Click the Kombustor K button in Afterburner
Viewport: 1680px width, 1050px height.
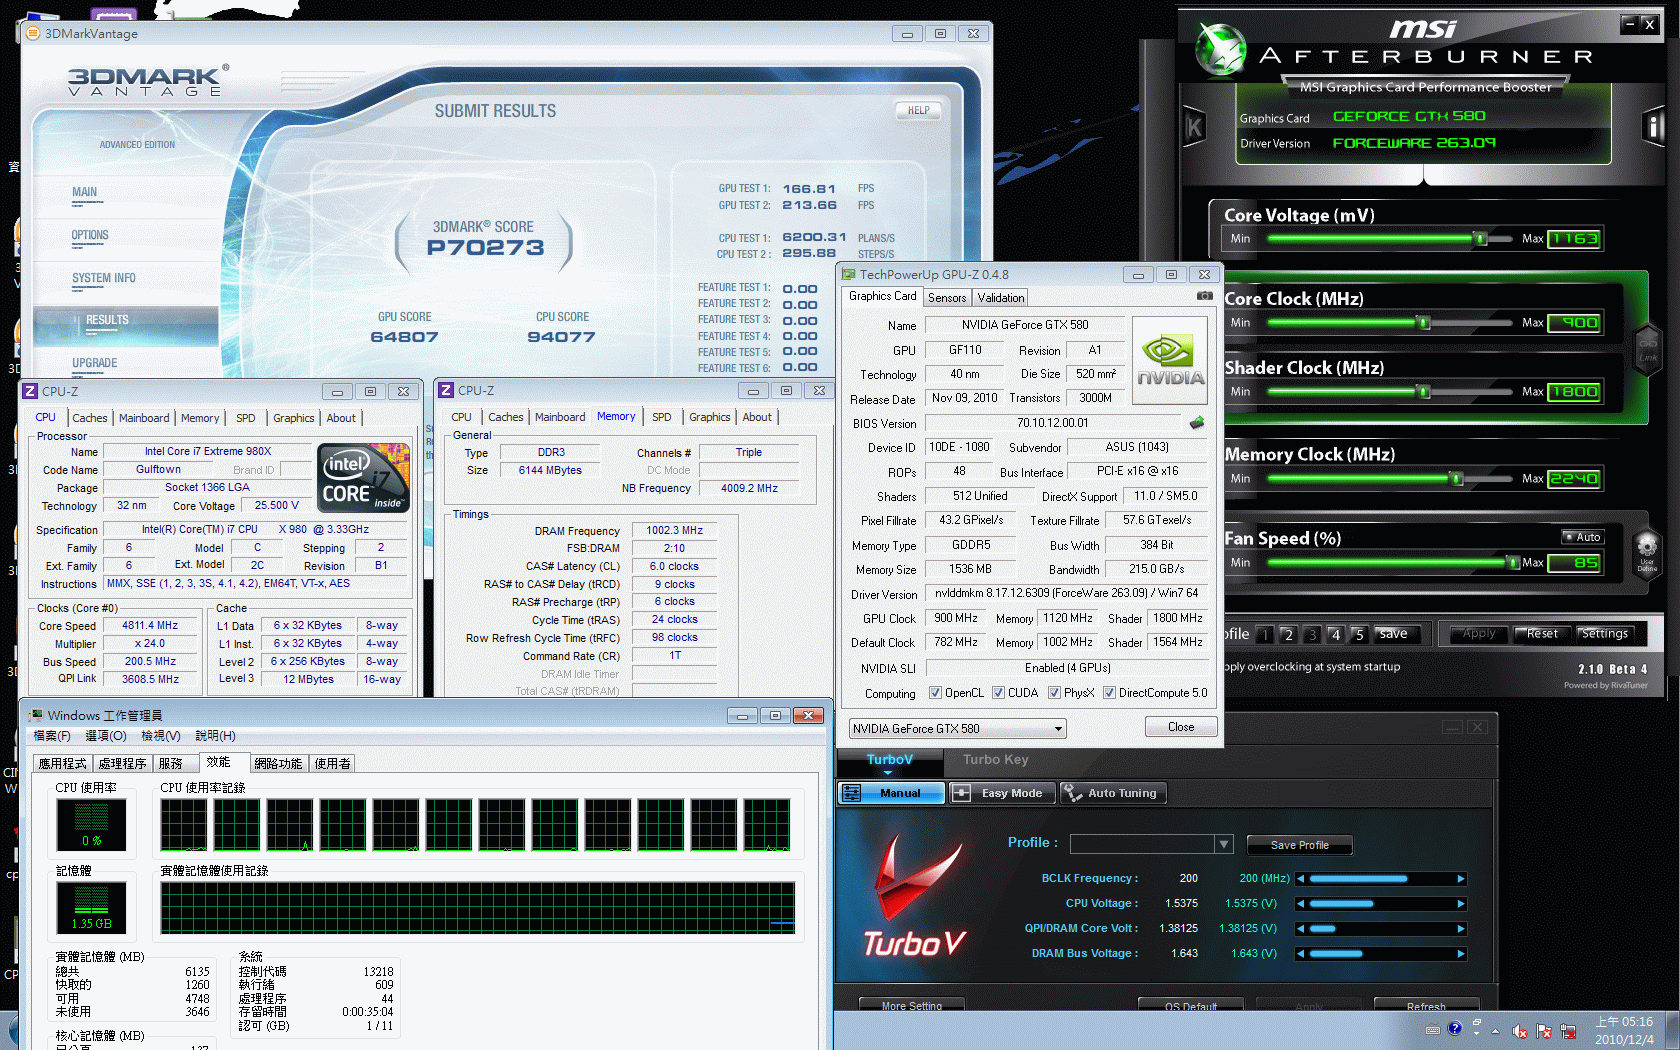pos(1194,127)
